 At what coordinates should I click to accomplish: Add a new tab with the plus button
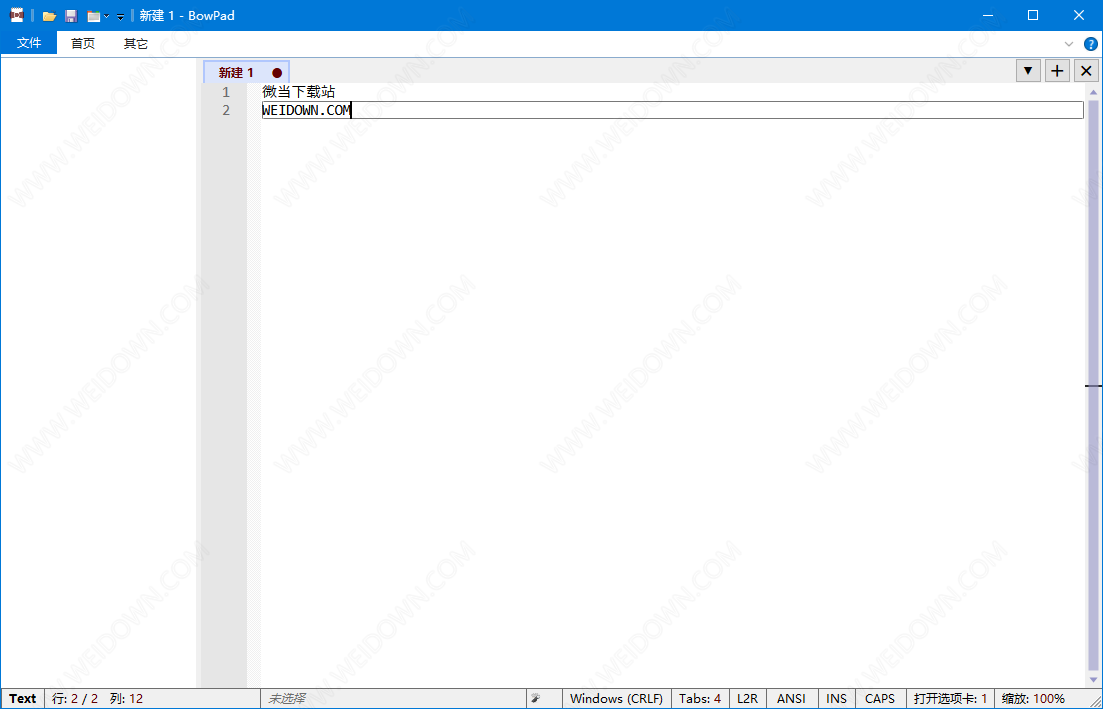tap(1057, 70)
